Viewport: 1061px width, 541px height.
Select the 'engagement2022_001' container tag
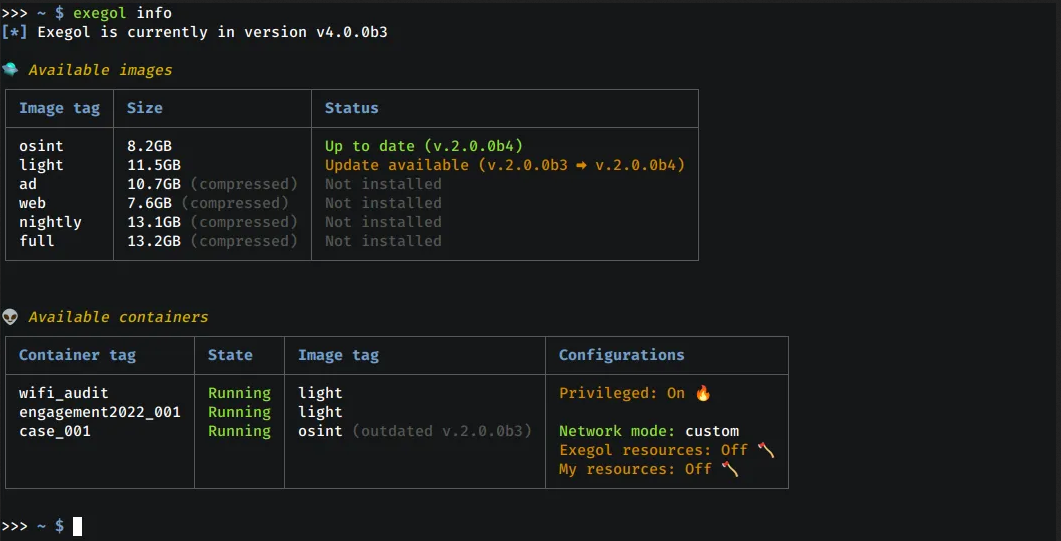tap(99, 412)
